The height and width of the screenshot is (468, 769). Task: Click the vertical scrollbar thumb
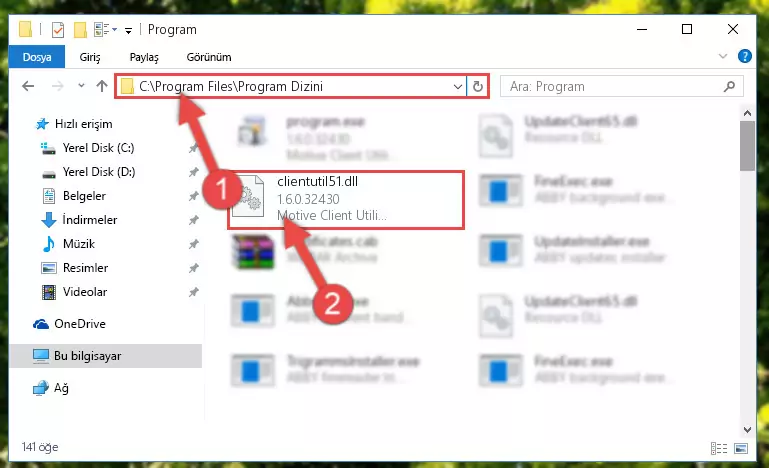coord(747,146)
